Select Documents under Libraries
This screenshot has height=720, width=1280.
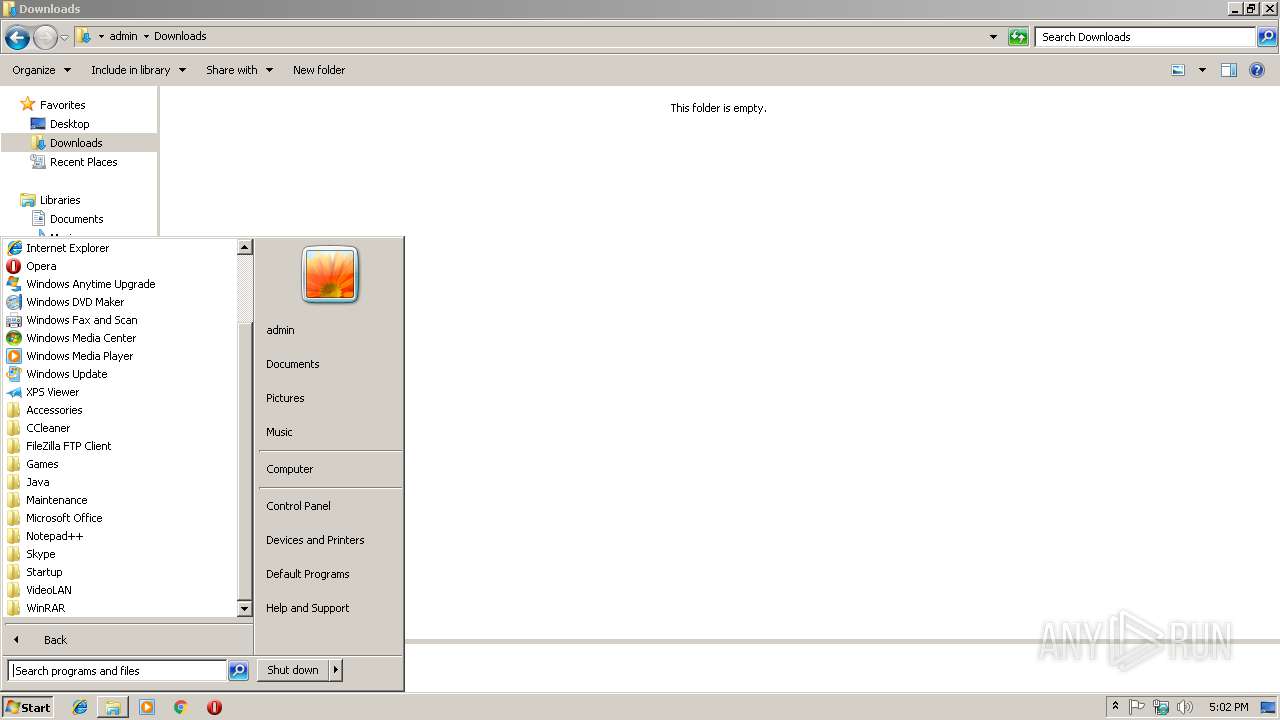76,219
